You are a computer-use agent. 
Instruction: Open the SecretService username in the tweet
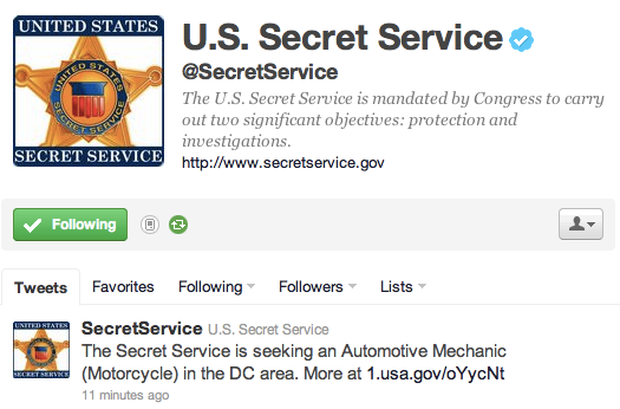(x=142, y=329)
